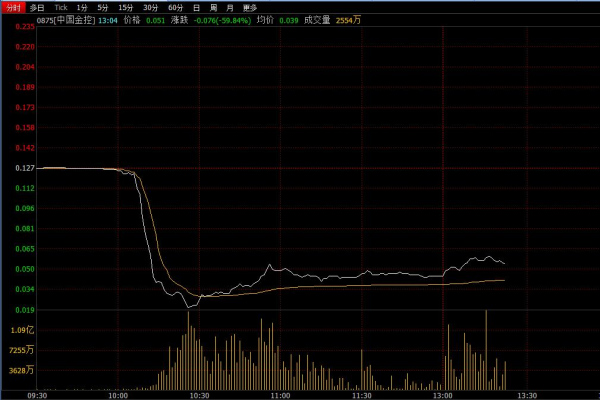Click the 成交量 volume field label

[x=317, y=20]
